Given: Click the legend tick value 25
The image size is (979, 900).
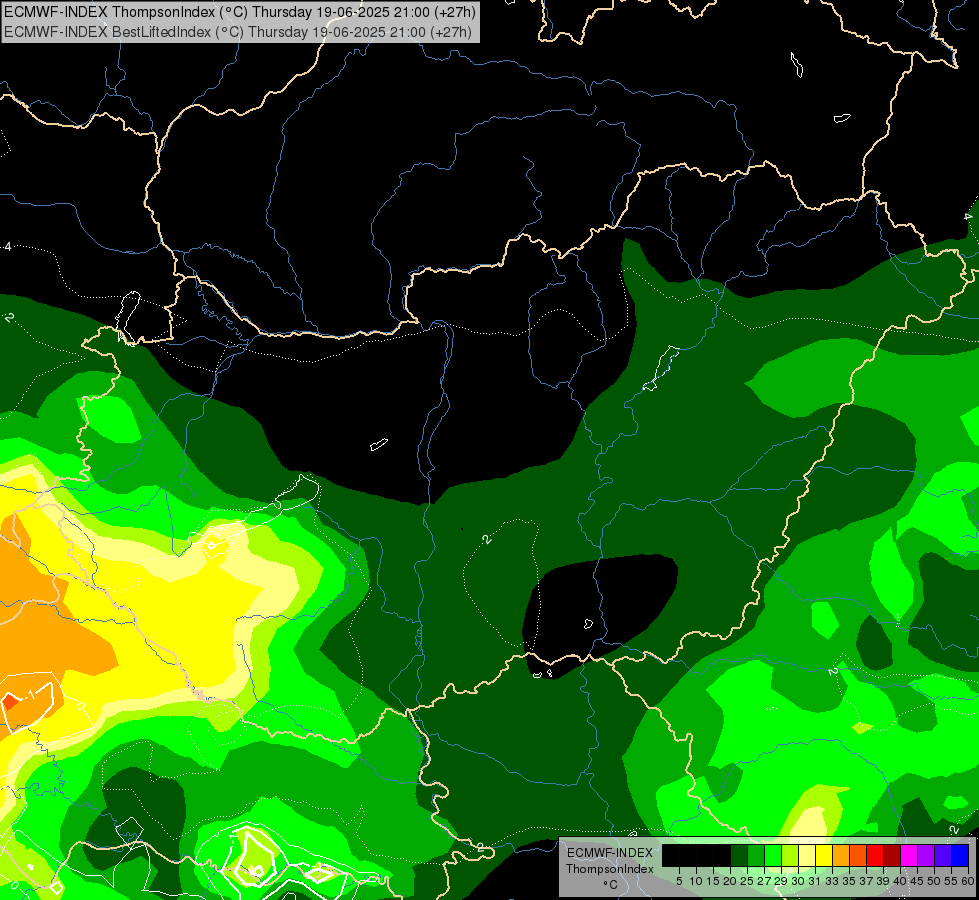Looking at the screenshot, I should [x=747, y=881].
